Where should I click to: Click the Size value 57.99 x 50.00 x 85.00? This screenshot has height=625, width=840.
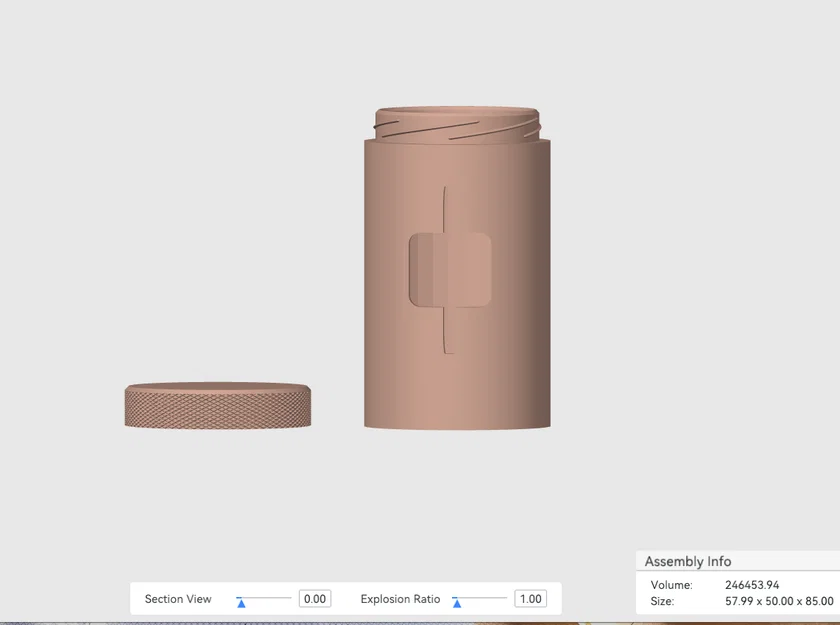779,601
